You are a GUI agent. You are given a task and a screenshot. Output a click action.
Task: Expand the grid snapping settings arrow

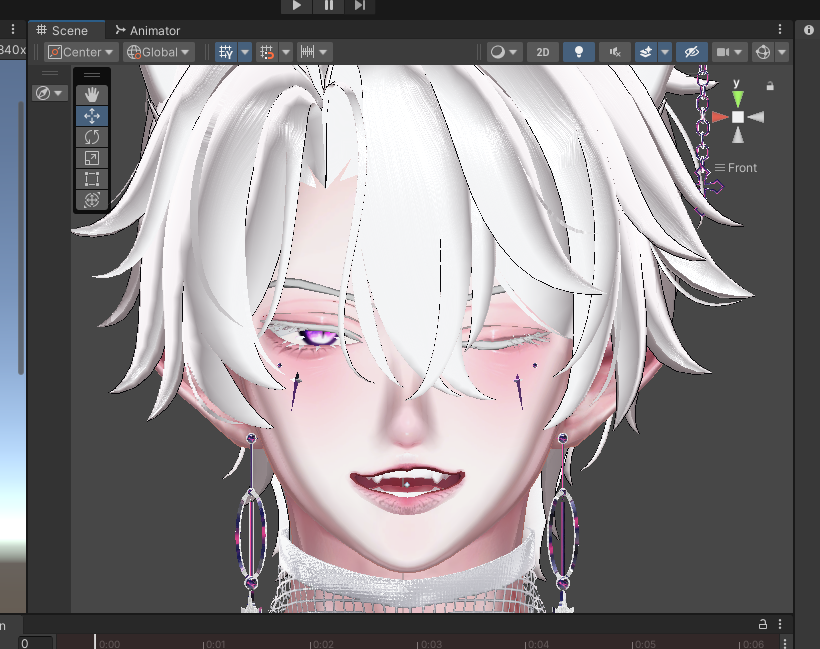[x=286, y=52]
